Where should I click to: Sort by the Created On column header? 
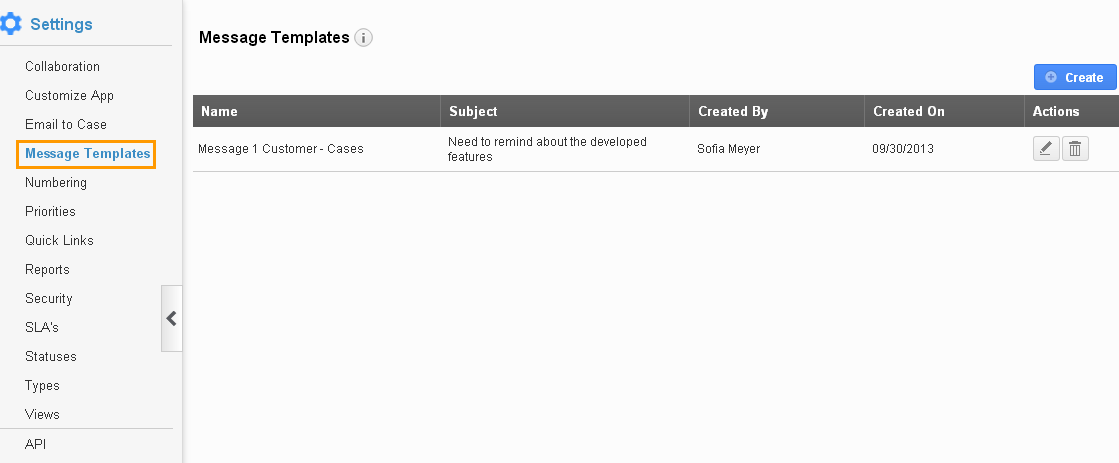908,111
